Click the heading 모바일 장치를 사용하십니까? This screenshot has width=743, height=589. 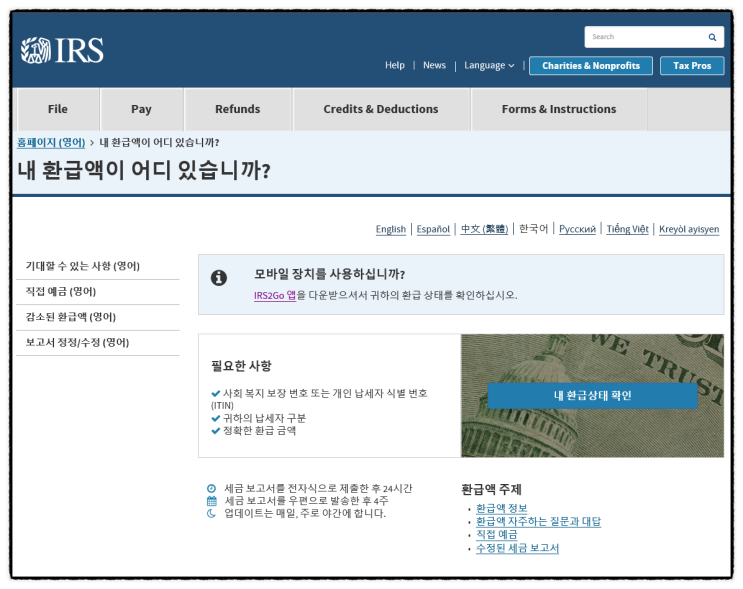coord(329,274)
